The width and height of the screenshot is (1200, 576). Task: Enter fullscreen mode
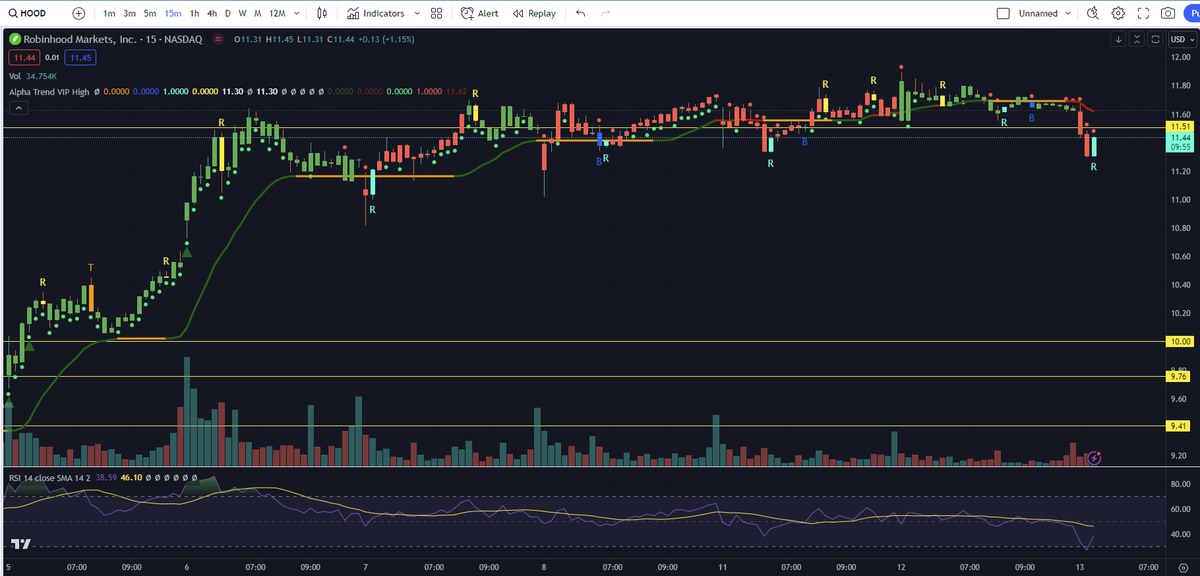coord(1143,14)
